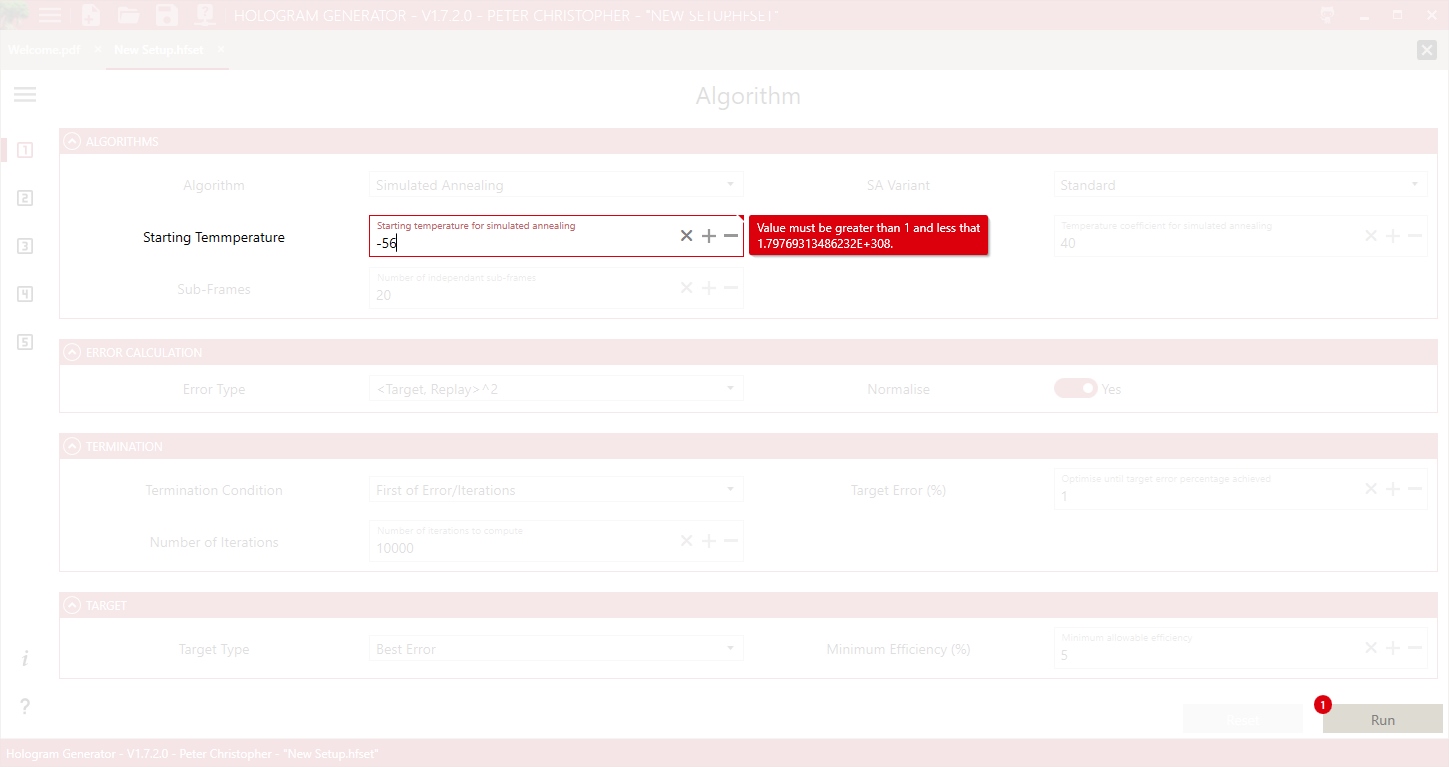The height and width of the screenshot is (767, 1449).
Task: Open the title bar hamburger menu
Action: pyautogui.click(x=49, y=15)
